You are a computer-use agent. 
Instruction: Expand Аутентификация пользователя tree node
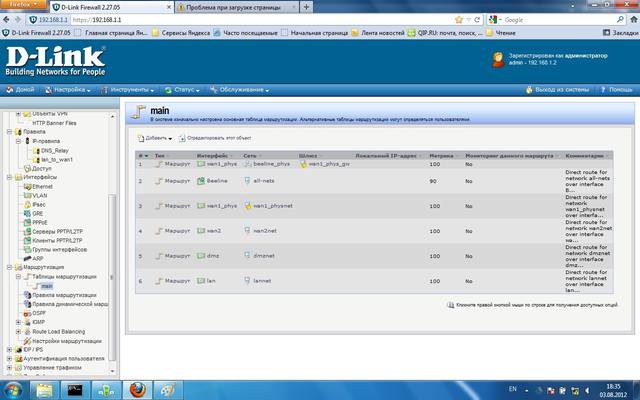pyautogui.click(x=9, y=358)
